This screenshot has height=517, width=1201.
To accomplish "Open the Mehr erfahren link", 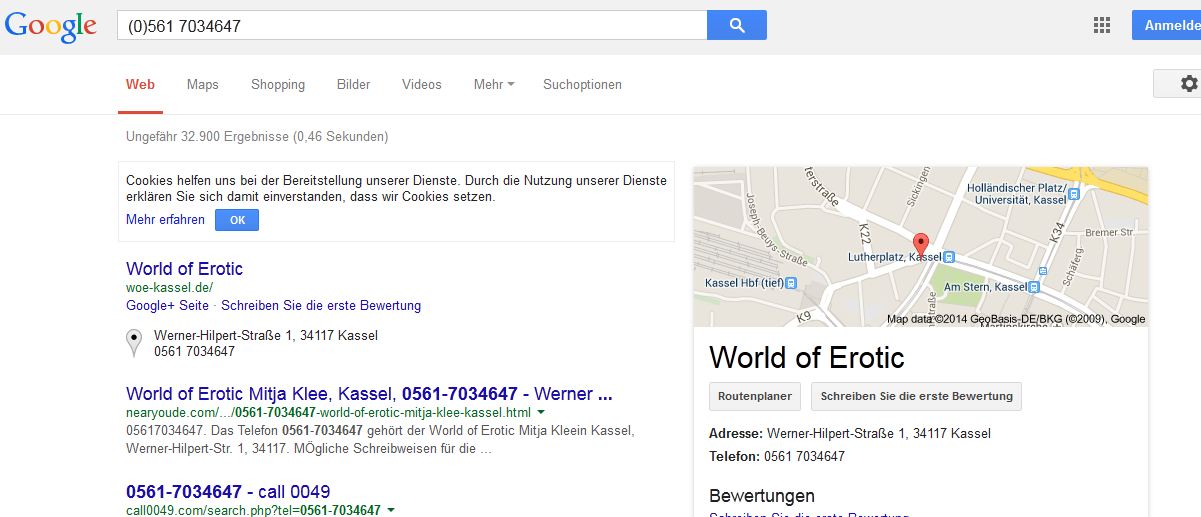I will tap(165, 220).
